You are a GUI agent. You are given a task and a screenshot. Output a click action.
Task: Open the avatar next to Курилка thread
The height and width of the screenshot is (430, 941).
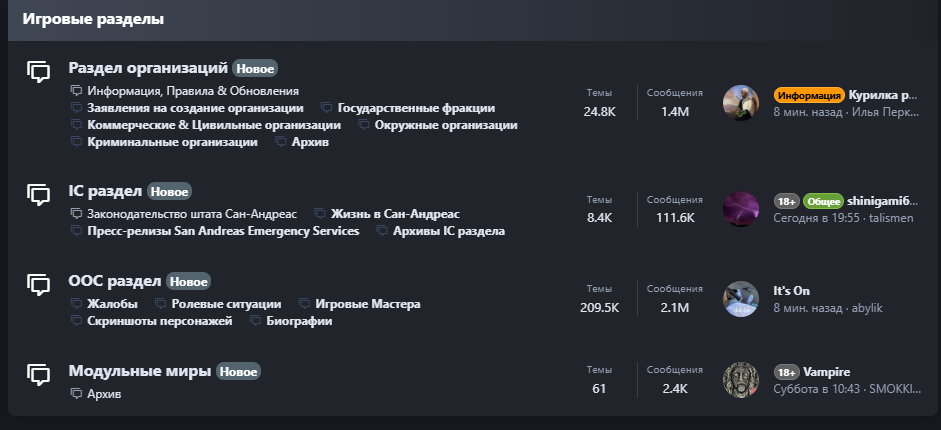740,103
